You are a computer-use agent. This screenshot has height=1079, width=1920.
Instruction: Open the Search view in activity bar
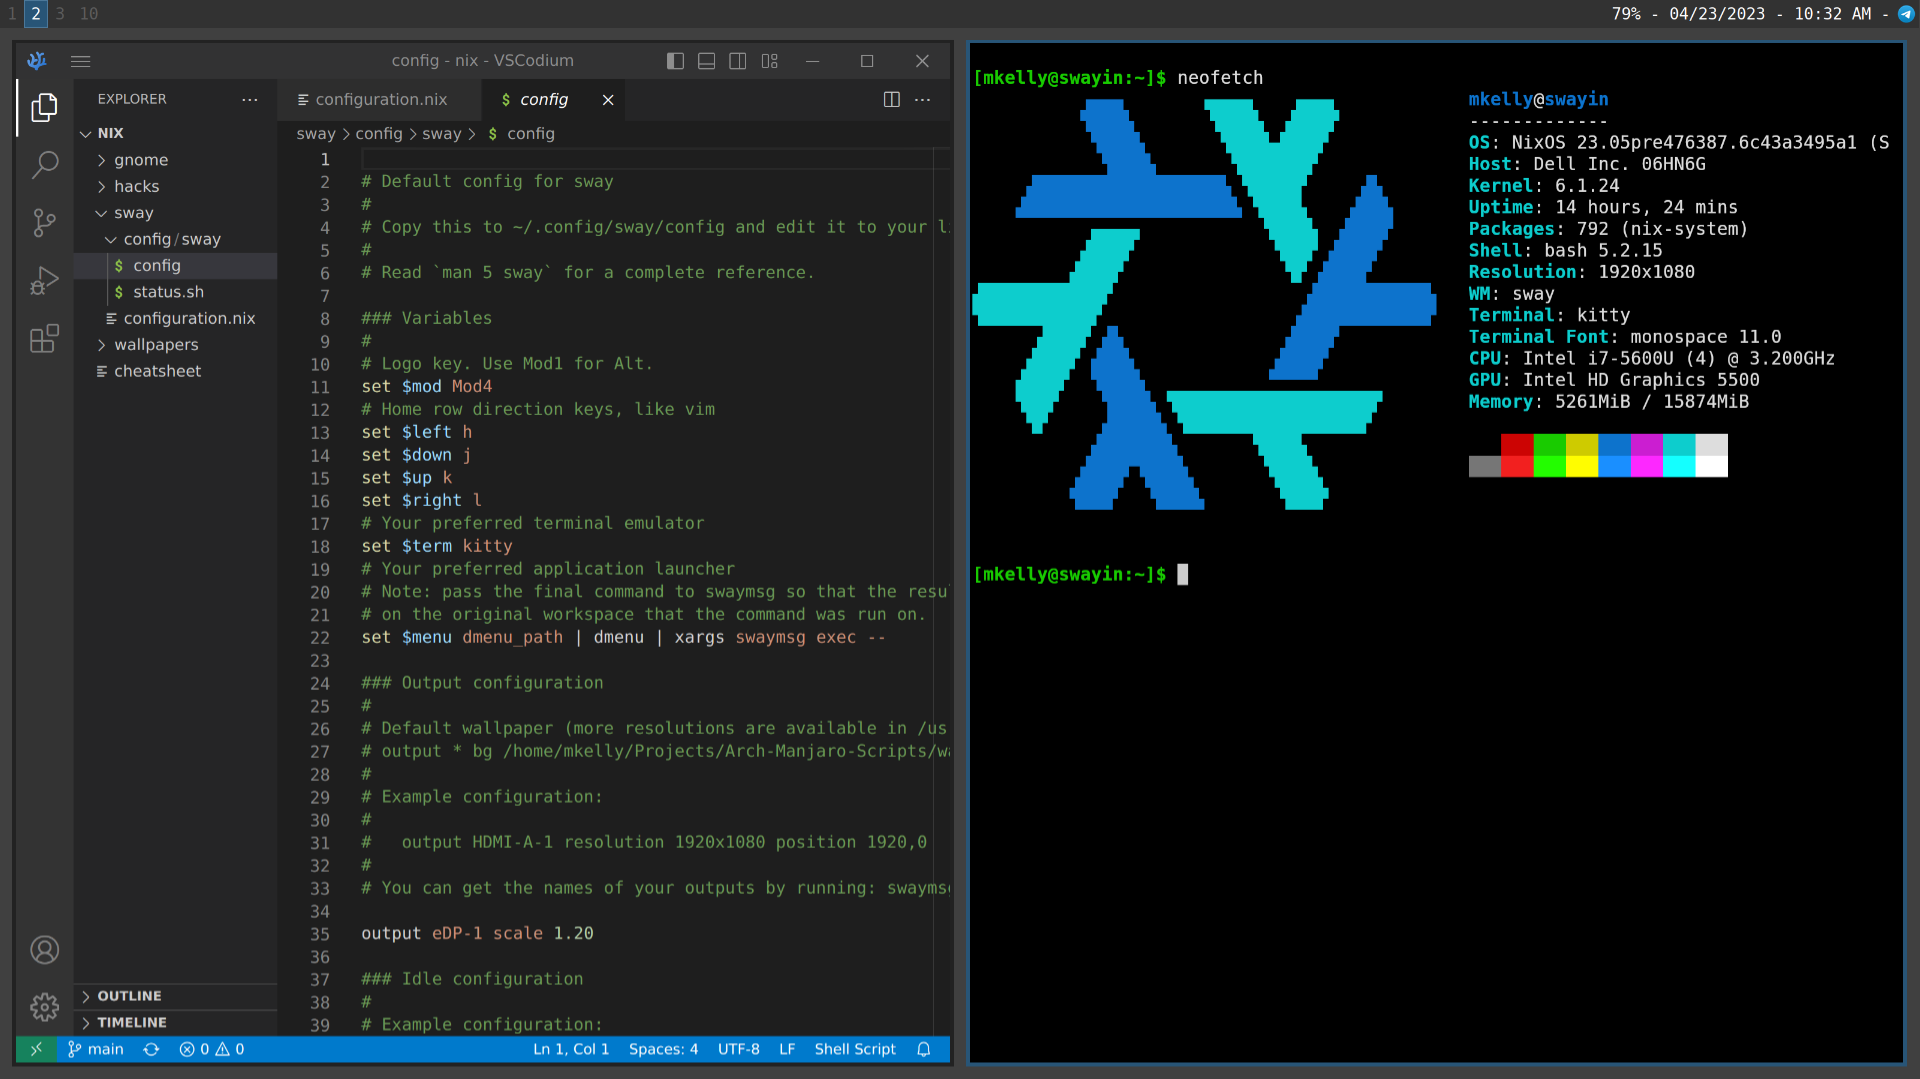[x=44, y=164]
